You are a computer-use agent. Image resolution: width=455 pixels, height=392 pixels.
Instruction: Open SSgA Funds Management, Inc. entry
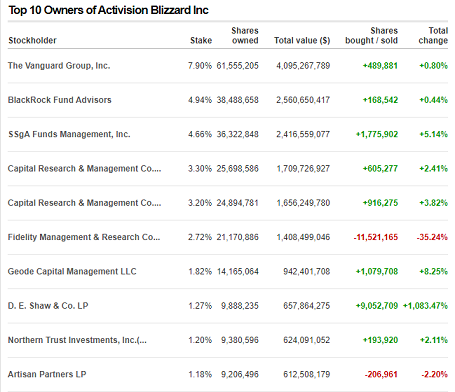click(x=69, y=134)
